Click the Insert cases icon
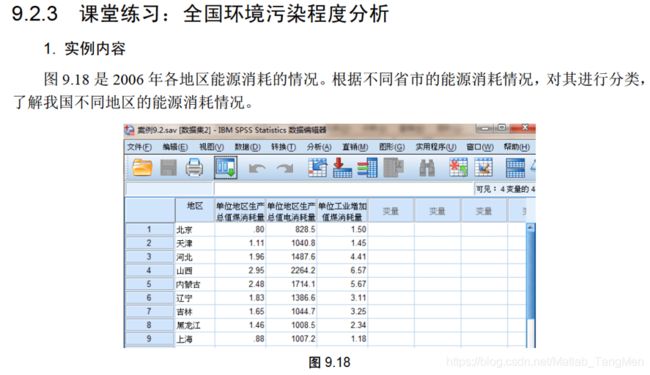Image resolution: width=650 pixels, height=375 pixels. click(458, 167)
